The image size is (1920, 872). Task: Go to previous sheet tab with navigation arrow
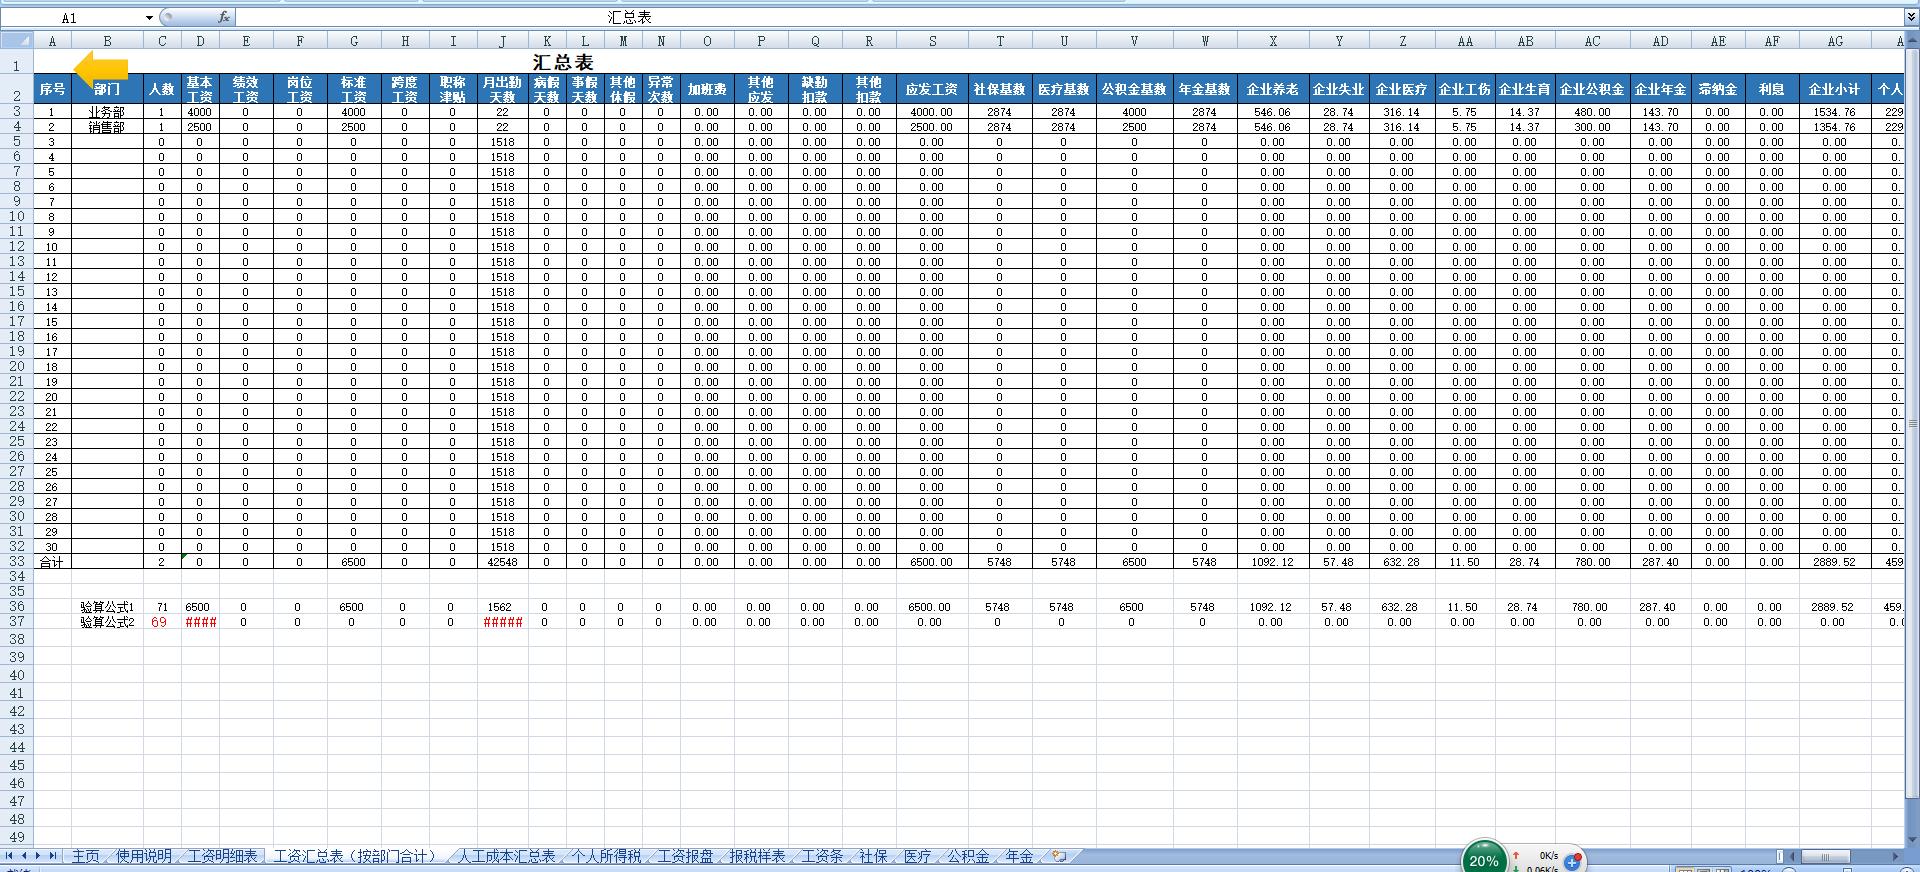point(24,856)
